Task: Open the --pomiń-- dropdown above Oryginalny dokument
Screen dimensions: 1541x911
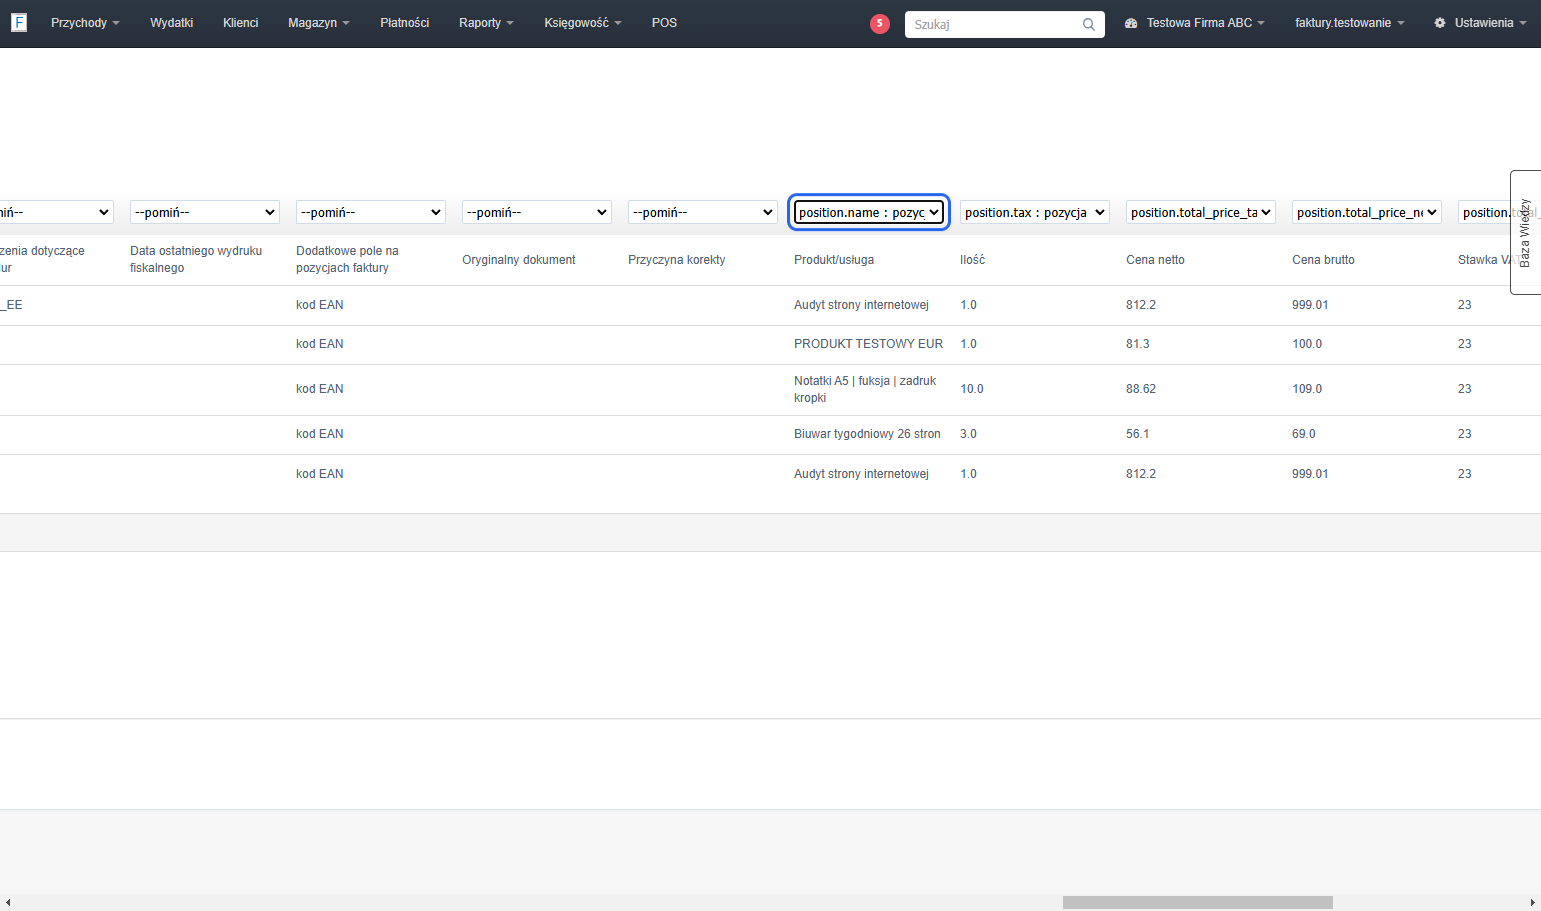Action: (537, 212)
